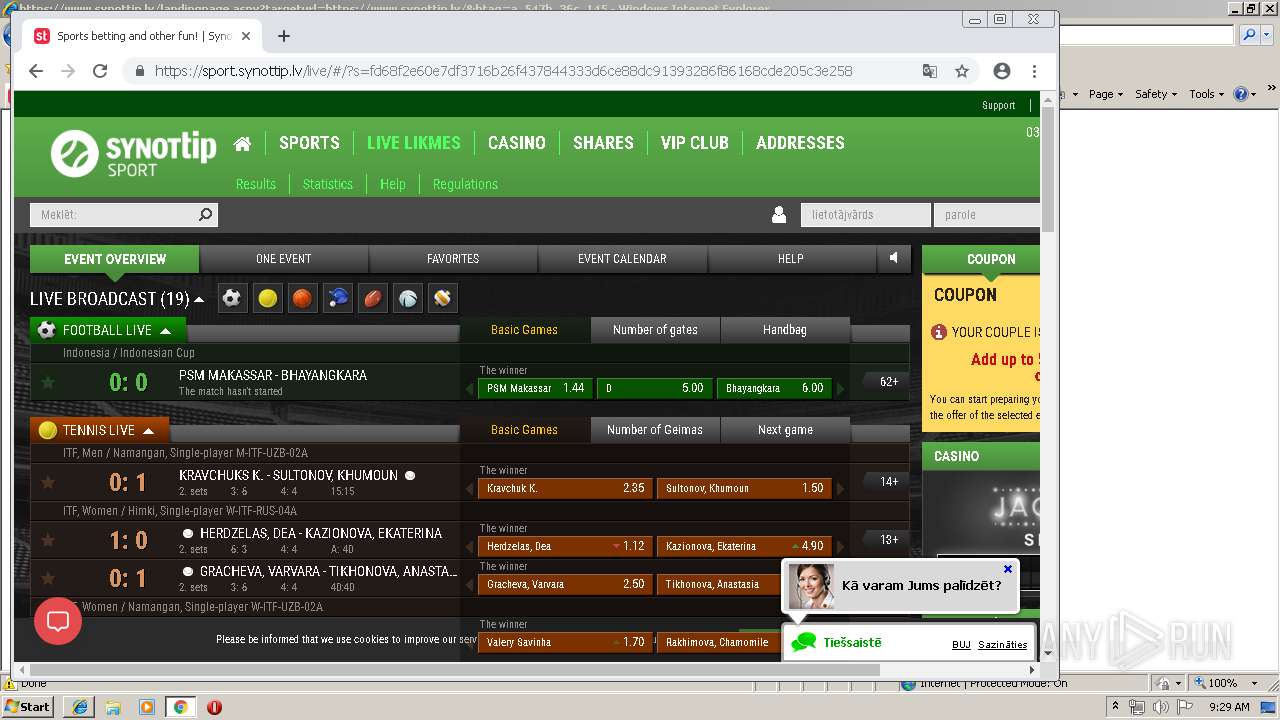Open the red chat bubble button
1280x720 pixels.
point(58,622)
